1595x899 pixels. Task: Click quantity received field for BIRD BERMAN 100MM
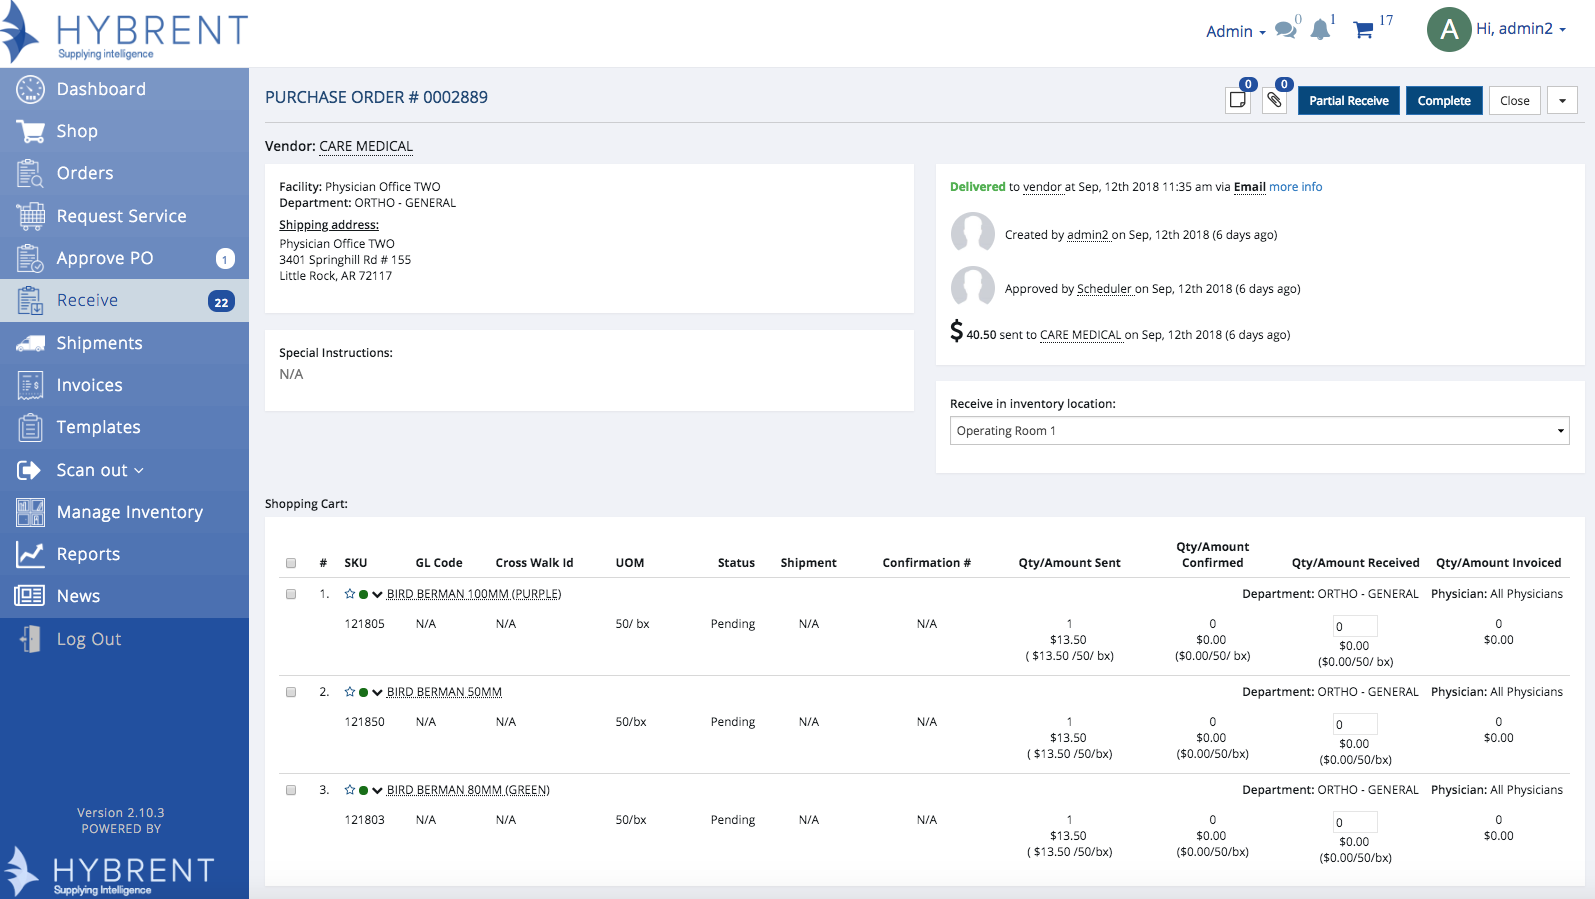(x=1354, y=626)
